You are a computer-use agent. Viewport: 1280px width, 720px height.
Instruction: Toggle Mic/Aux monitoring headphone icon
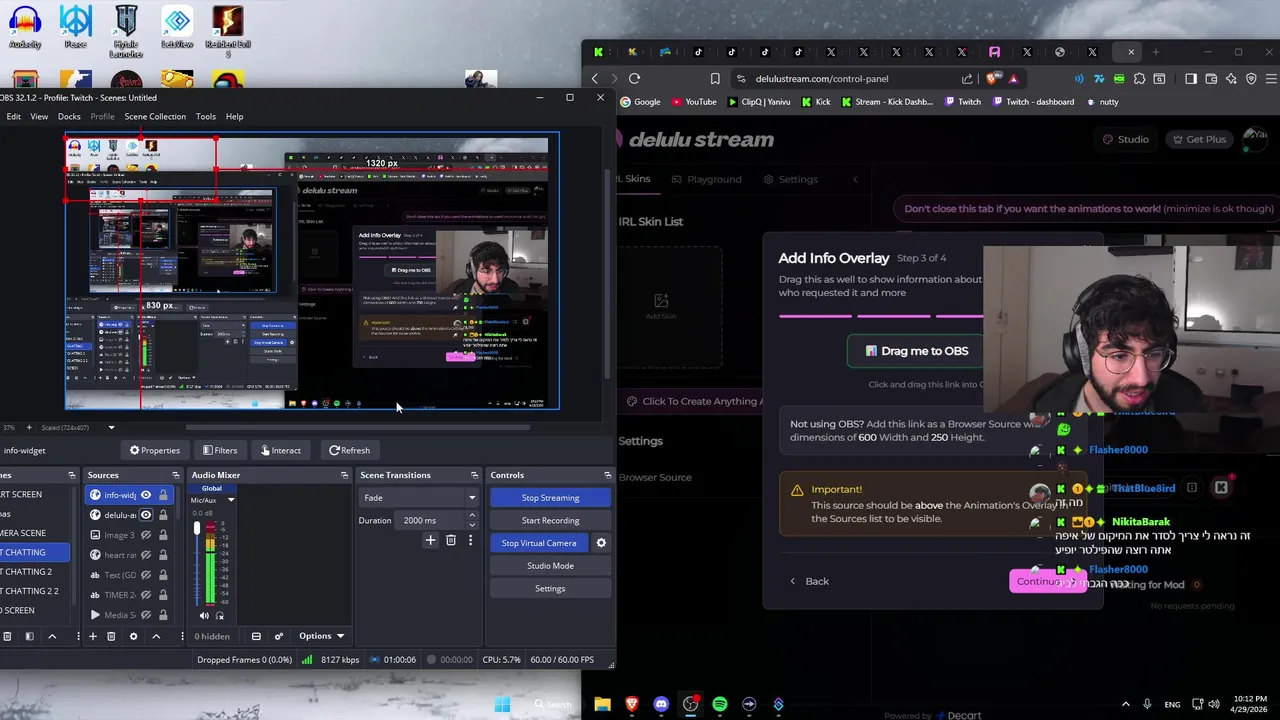pos(220,615)
